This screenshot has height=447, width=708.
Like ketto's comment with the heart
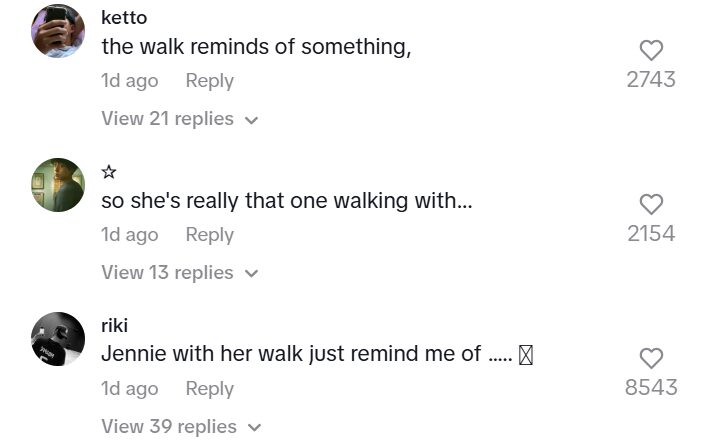pyautogui.click(x=651, y=51)
